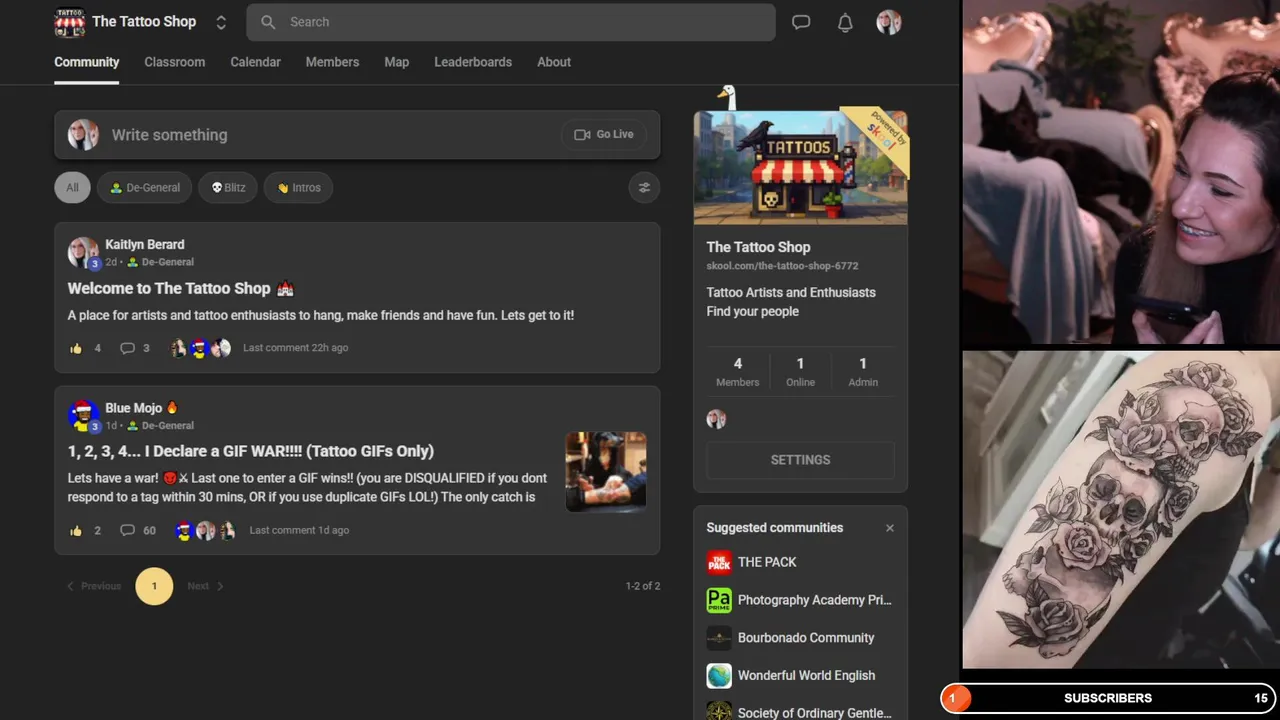Open the Tattoo Shop banner image

point(801,168)
